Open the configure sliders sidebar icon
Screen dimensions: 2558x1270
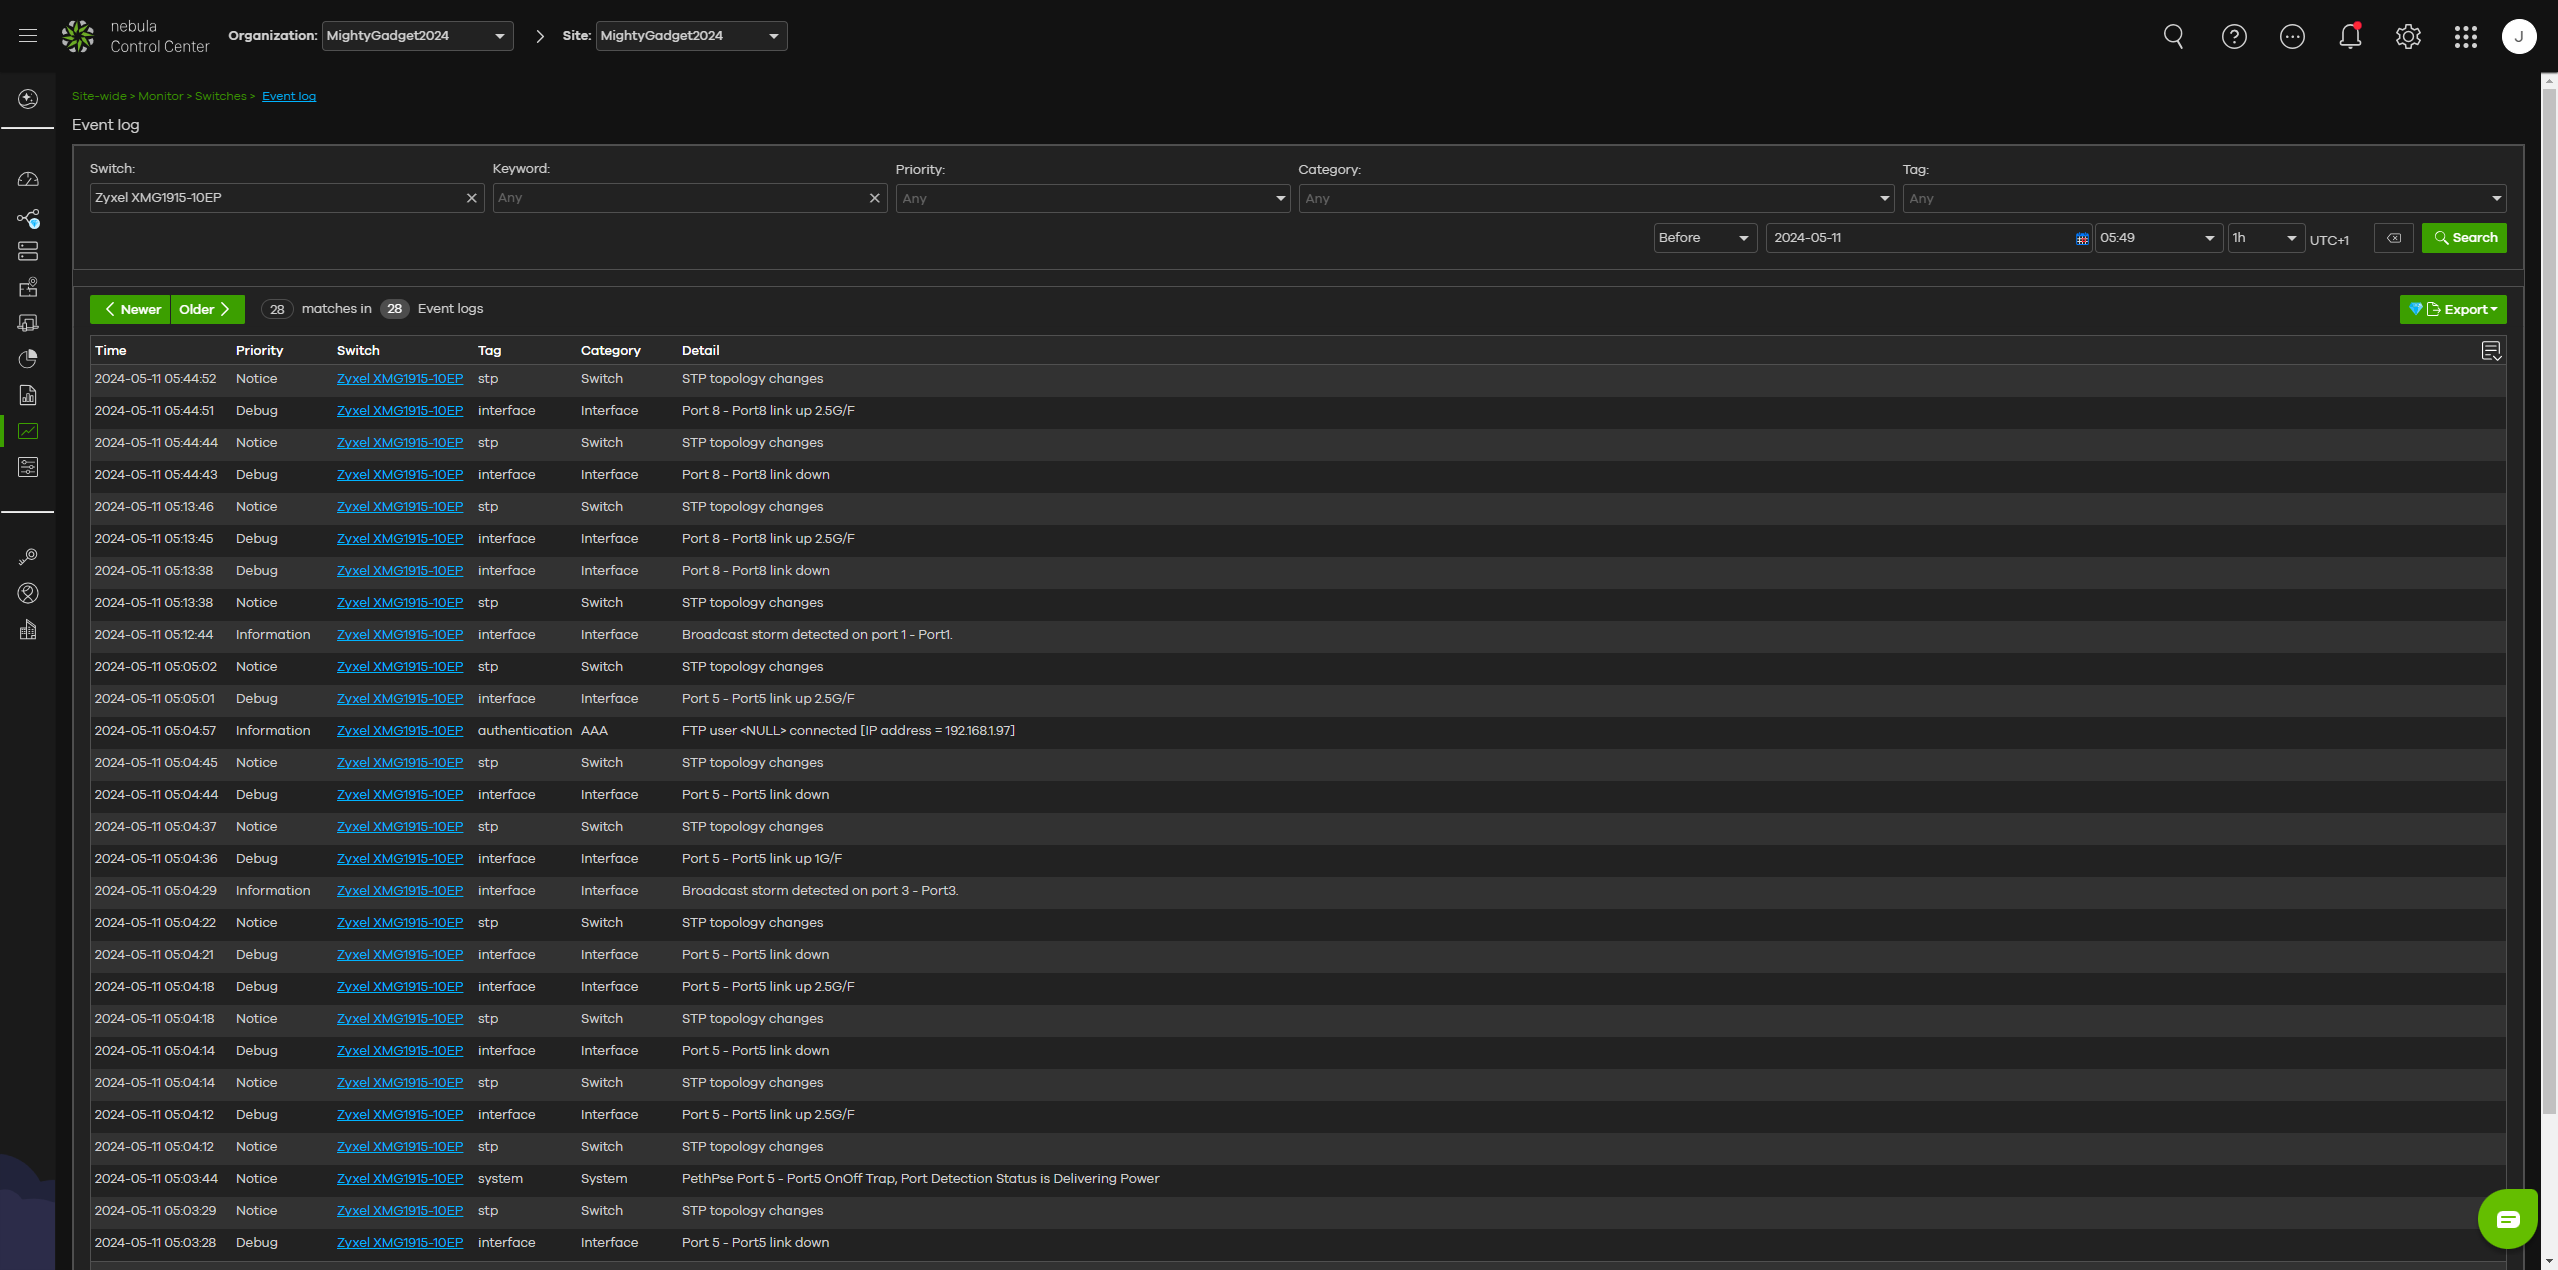(28, 467)
